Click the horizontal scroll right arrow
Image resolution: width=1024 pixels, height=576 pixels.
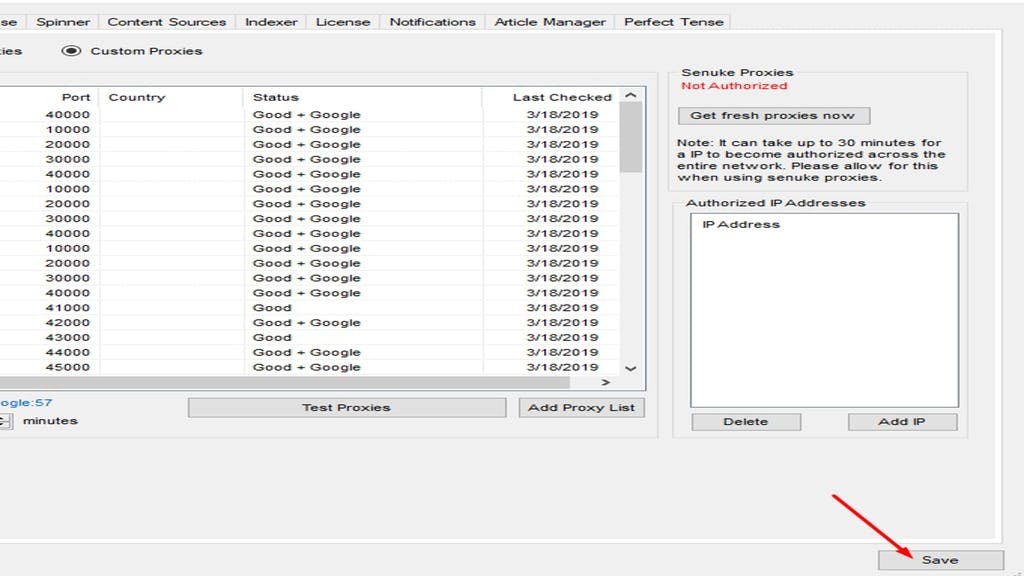(605, 382)
